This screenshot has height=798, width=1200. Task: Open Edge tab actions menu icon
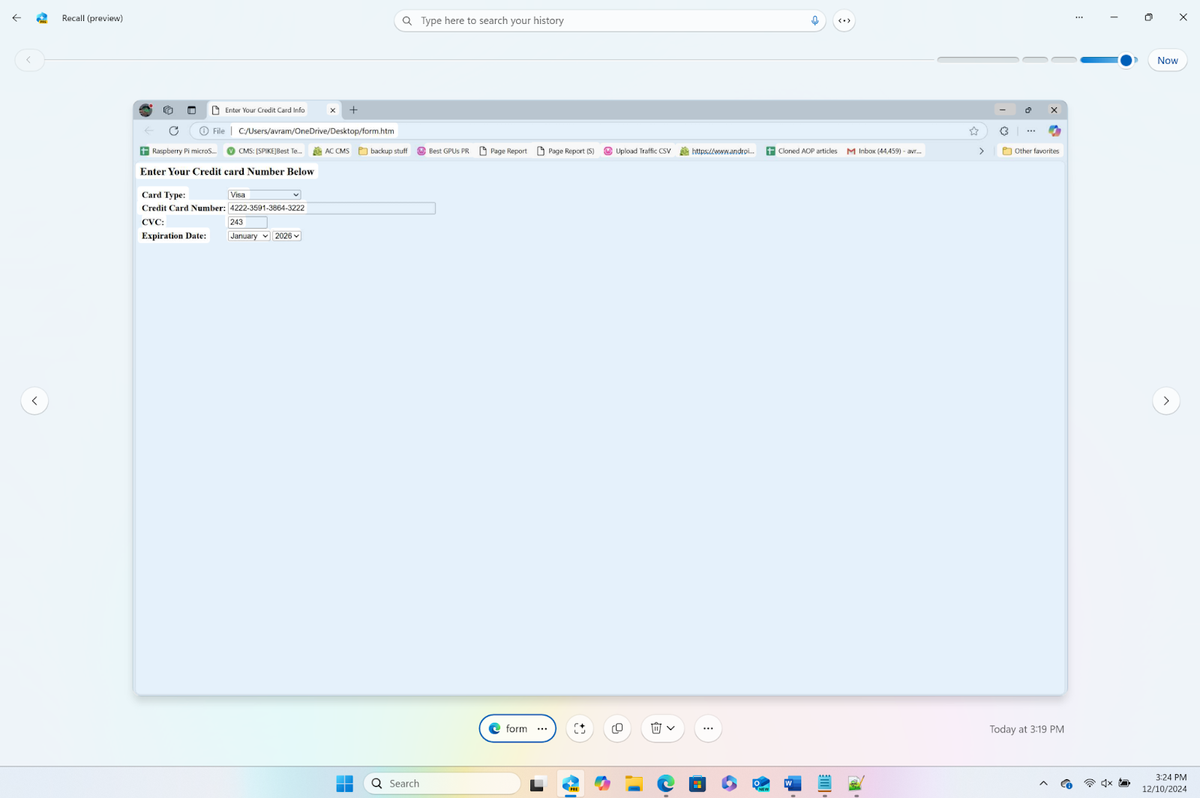pos(191,110)
